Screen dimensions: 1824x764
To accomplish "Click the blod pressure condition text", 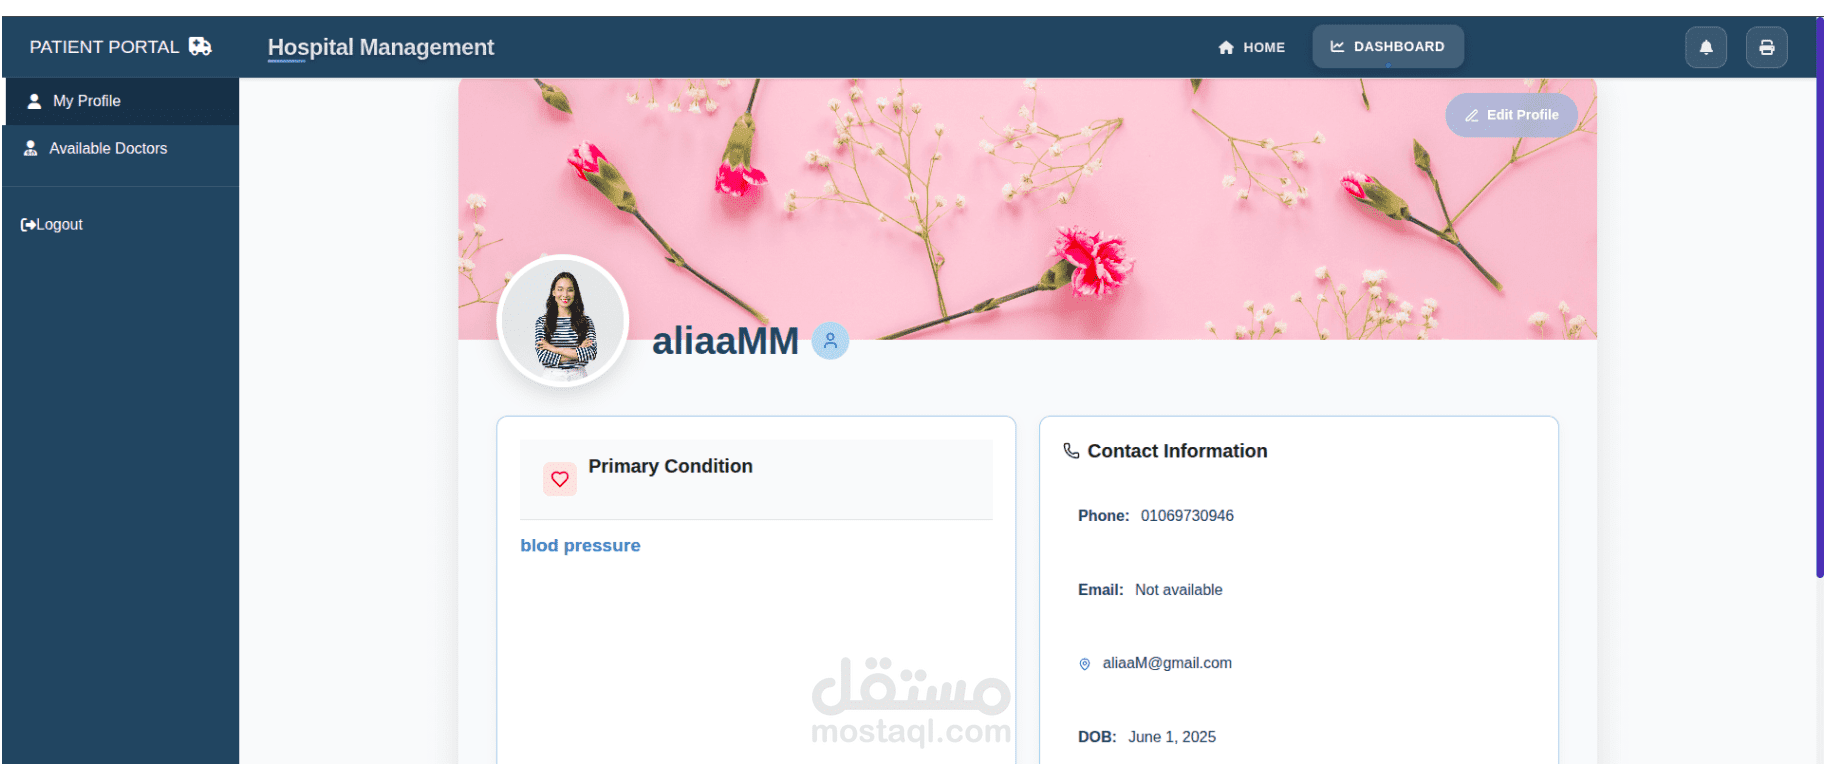I will pyautogui.click(x=580, y=546).
